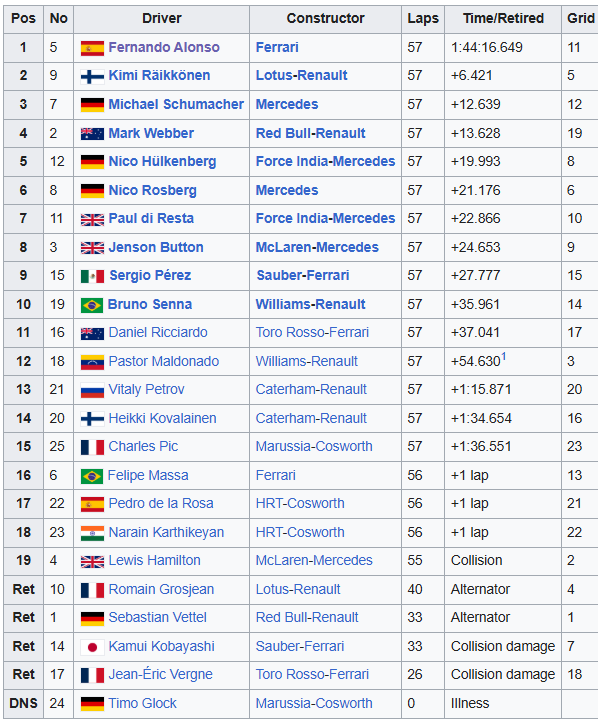Click the Driver column header
598x719 pixels.
pyautogui.click(x=161, y=18)
